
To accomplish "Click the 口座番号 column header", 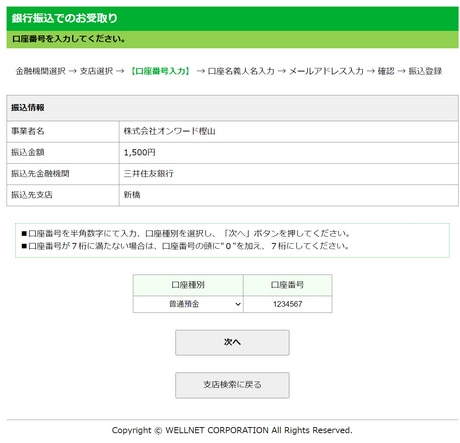I will pos(288,285).
